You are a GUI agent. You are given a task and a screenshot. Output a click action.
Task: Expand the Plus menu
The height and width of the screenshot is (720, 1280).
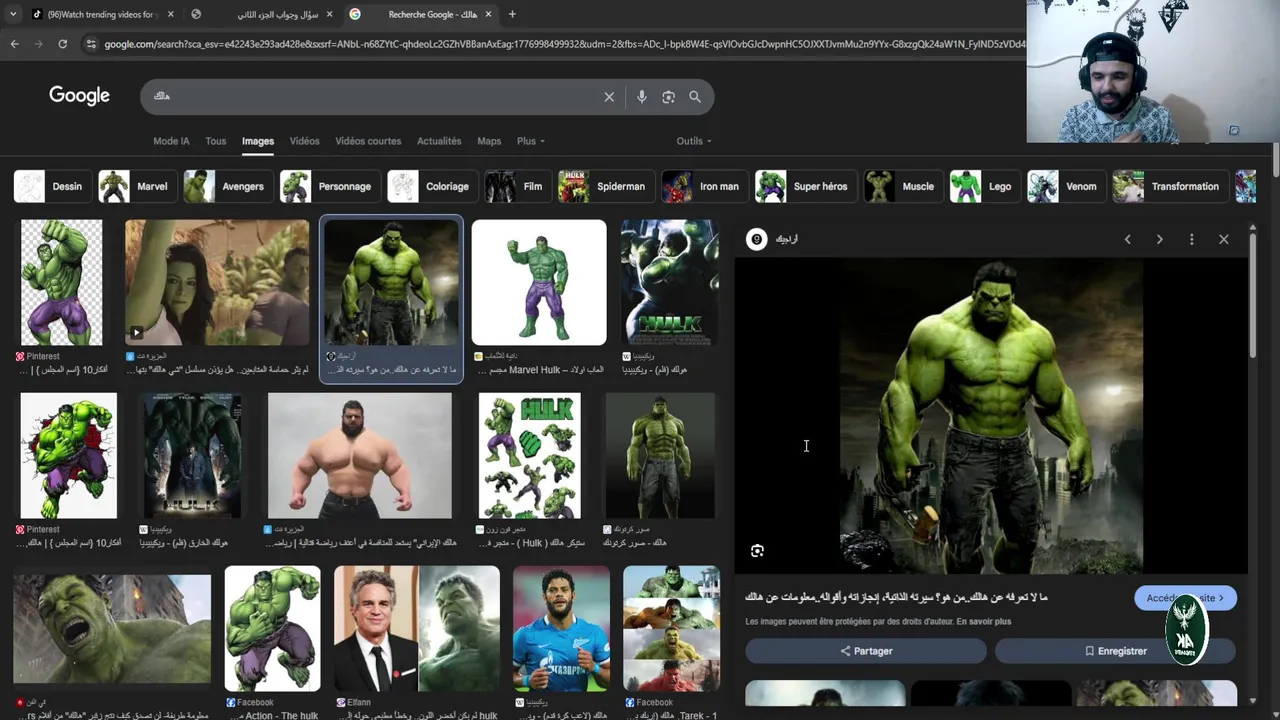coord(531,141)
